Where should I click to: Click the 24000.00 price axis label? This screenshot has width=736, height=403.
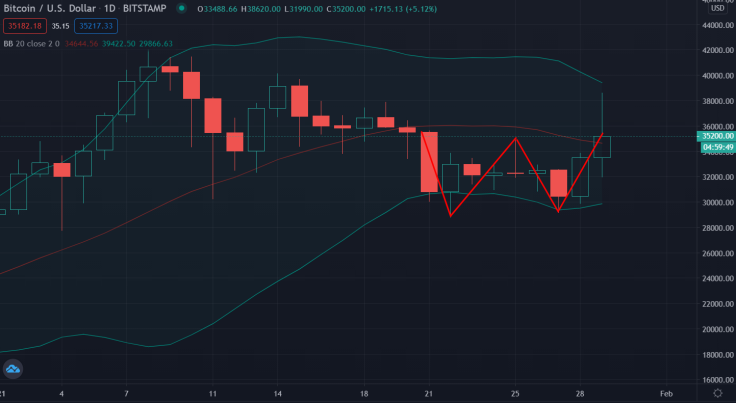pyautogui.click(x=718, y=278)
